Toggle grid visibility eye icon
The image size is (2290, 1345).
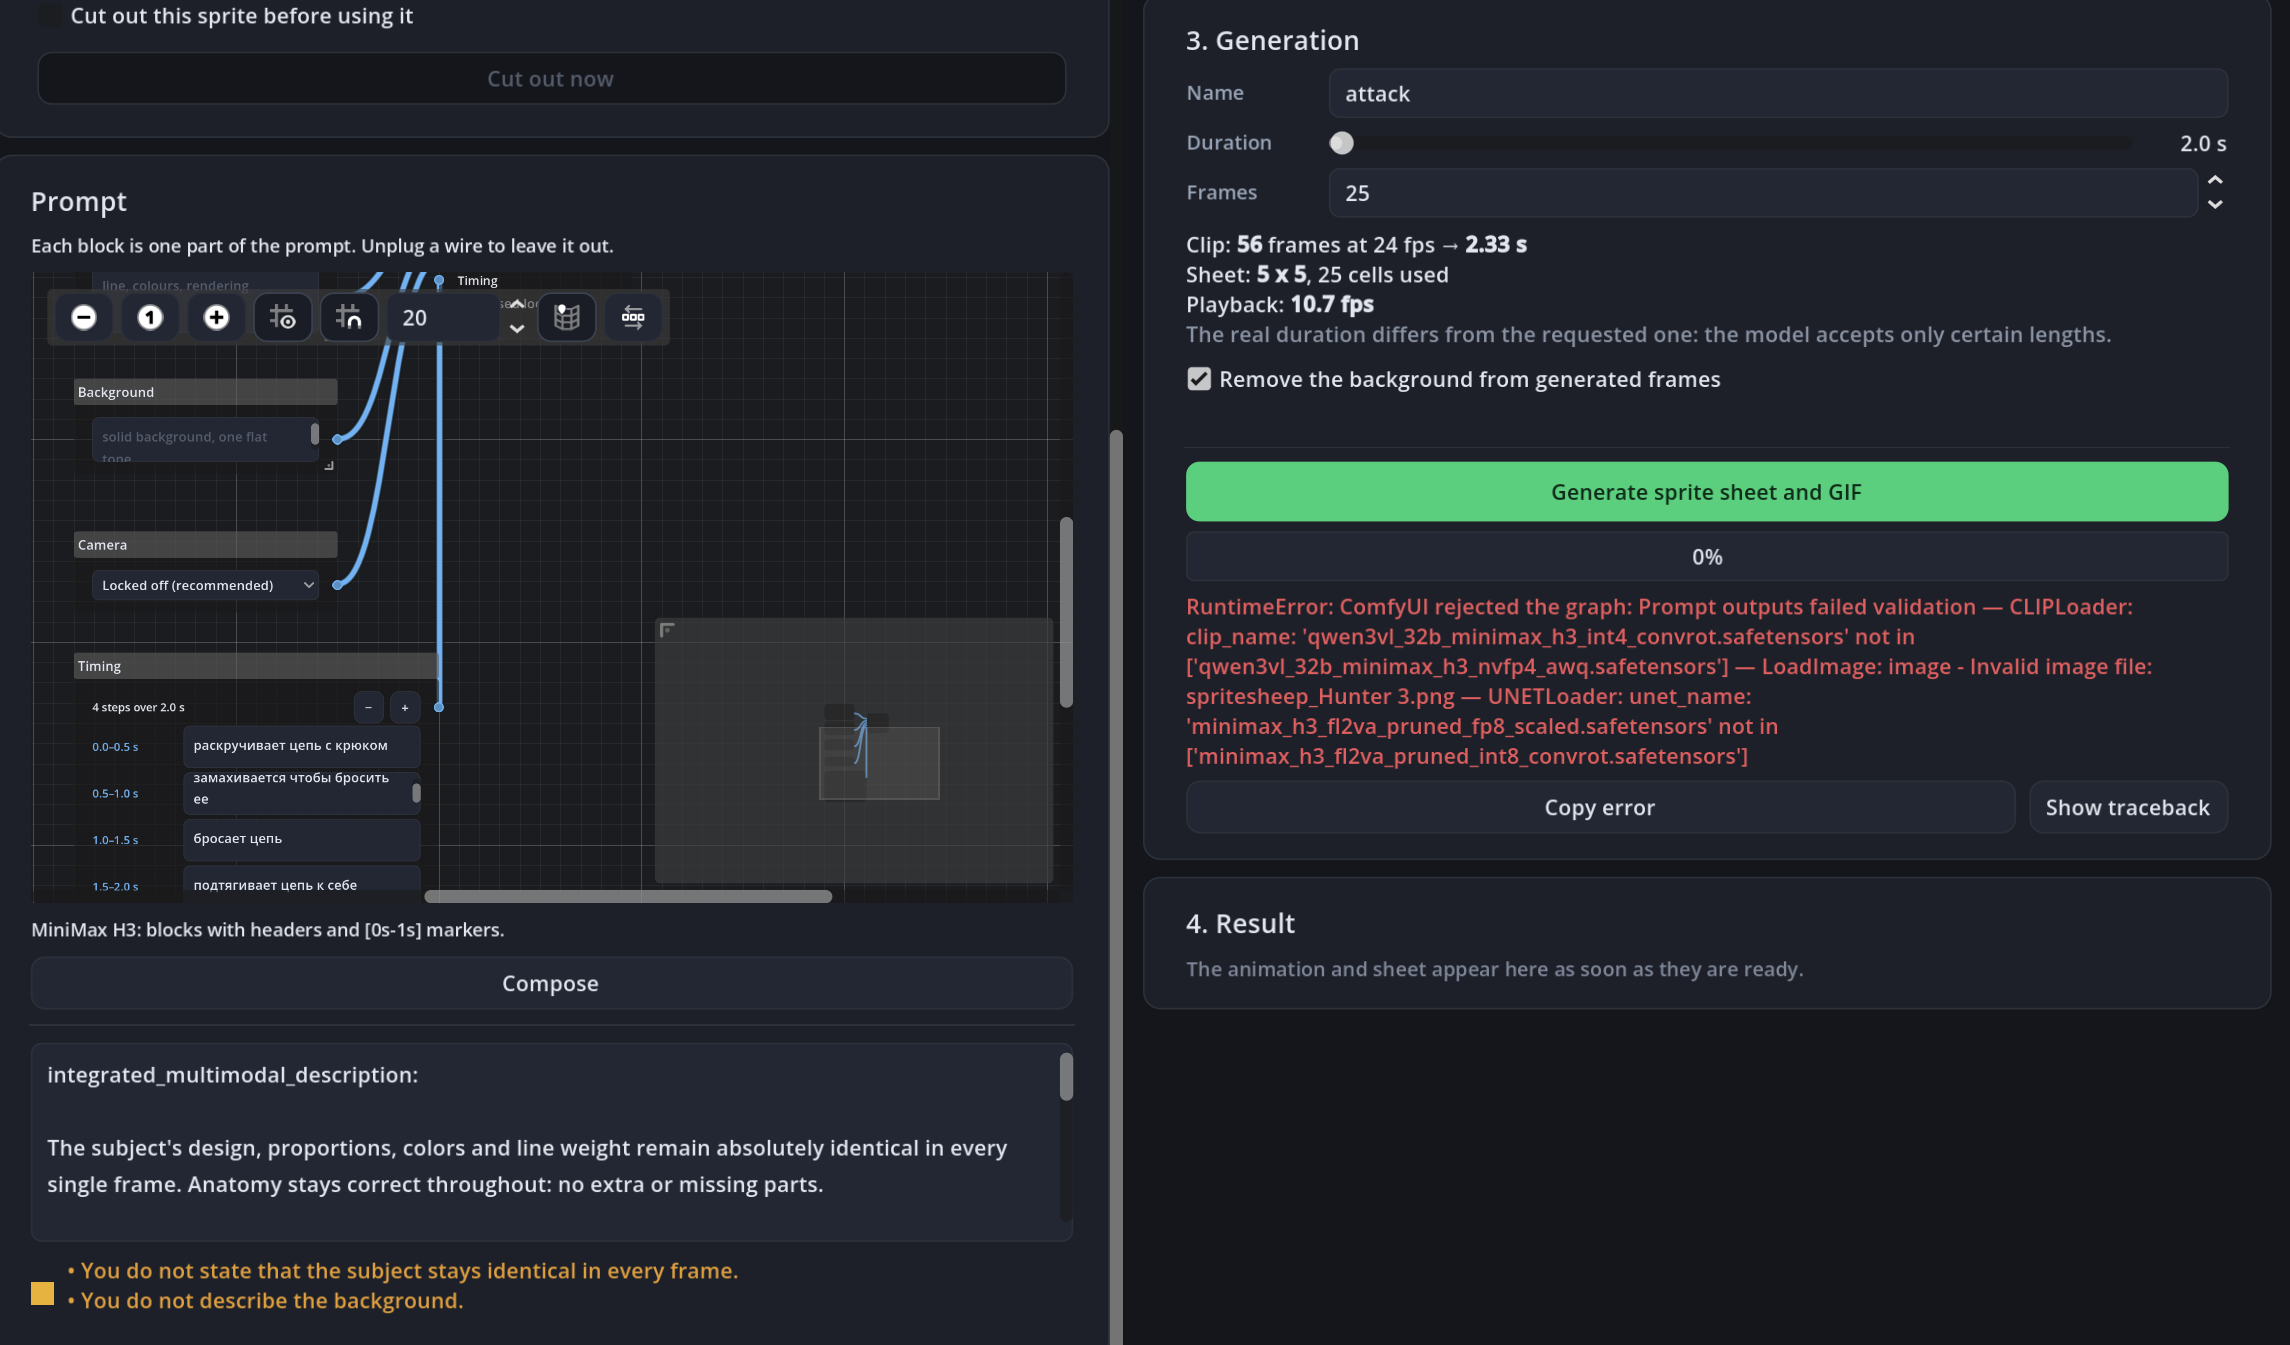(283, 317)
